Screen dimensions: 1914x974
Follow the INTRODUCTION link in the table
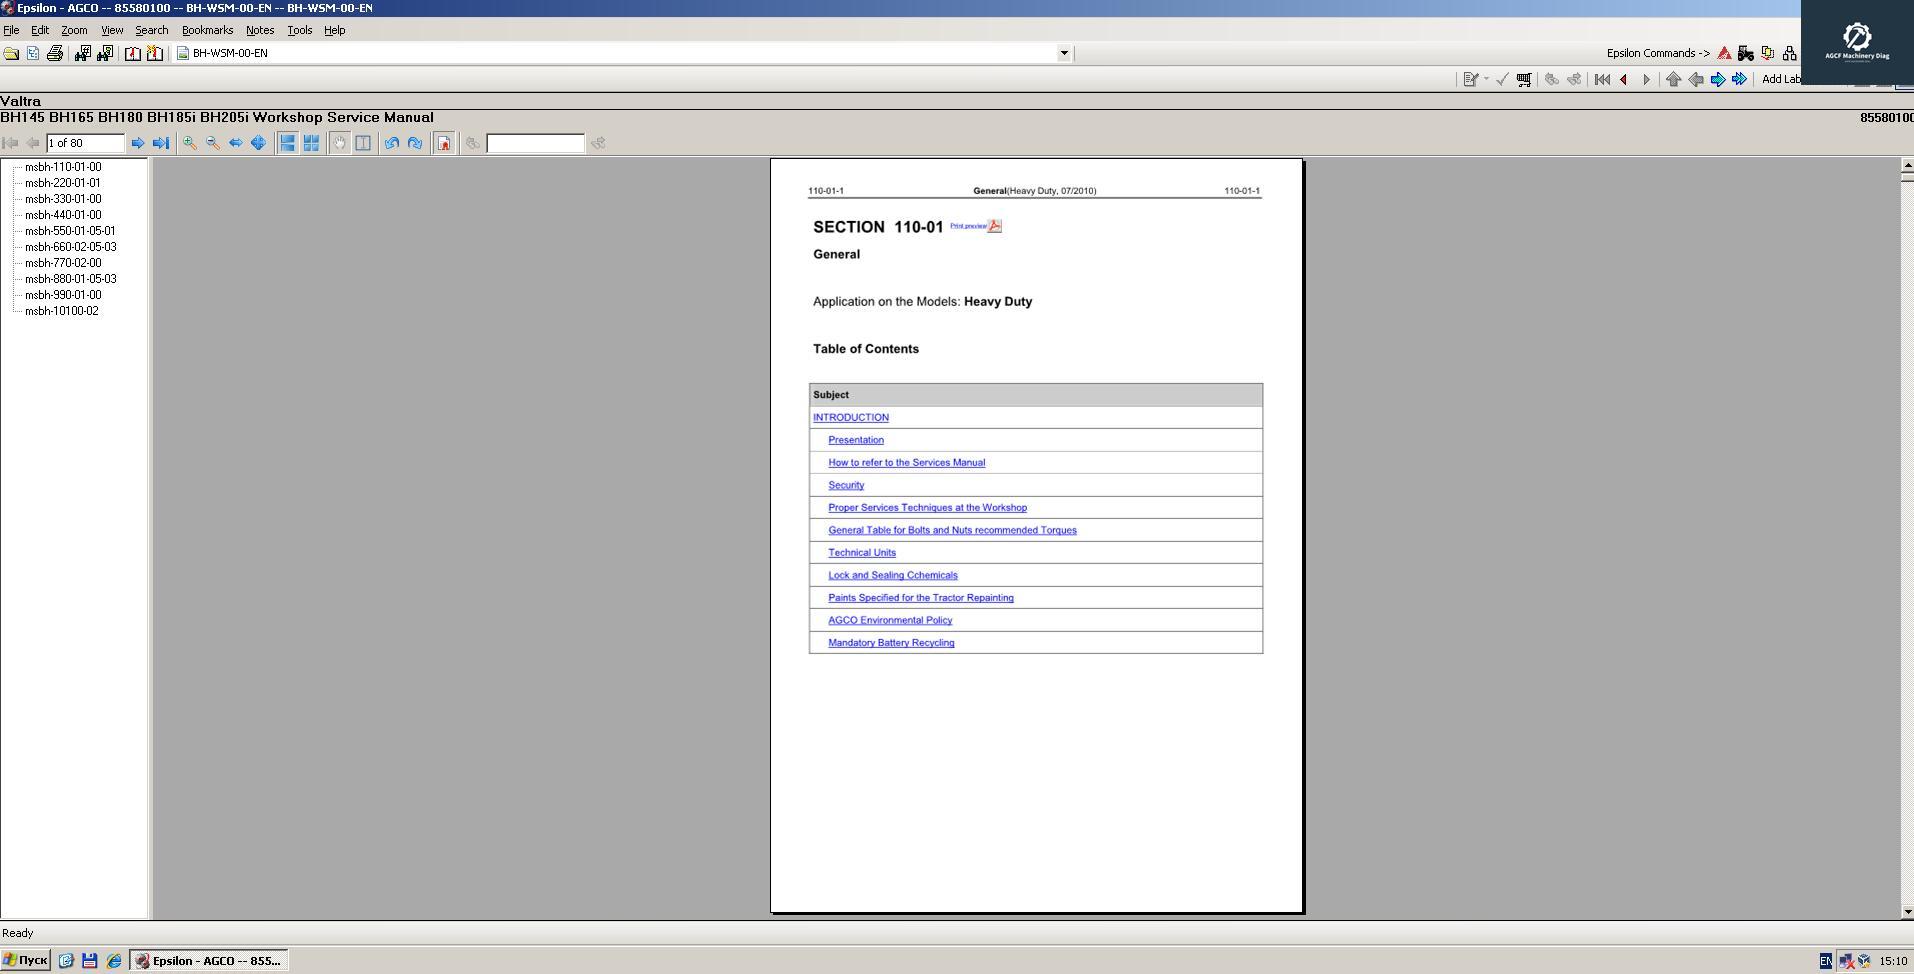tap(850, 417)
